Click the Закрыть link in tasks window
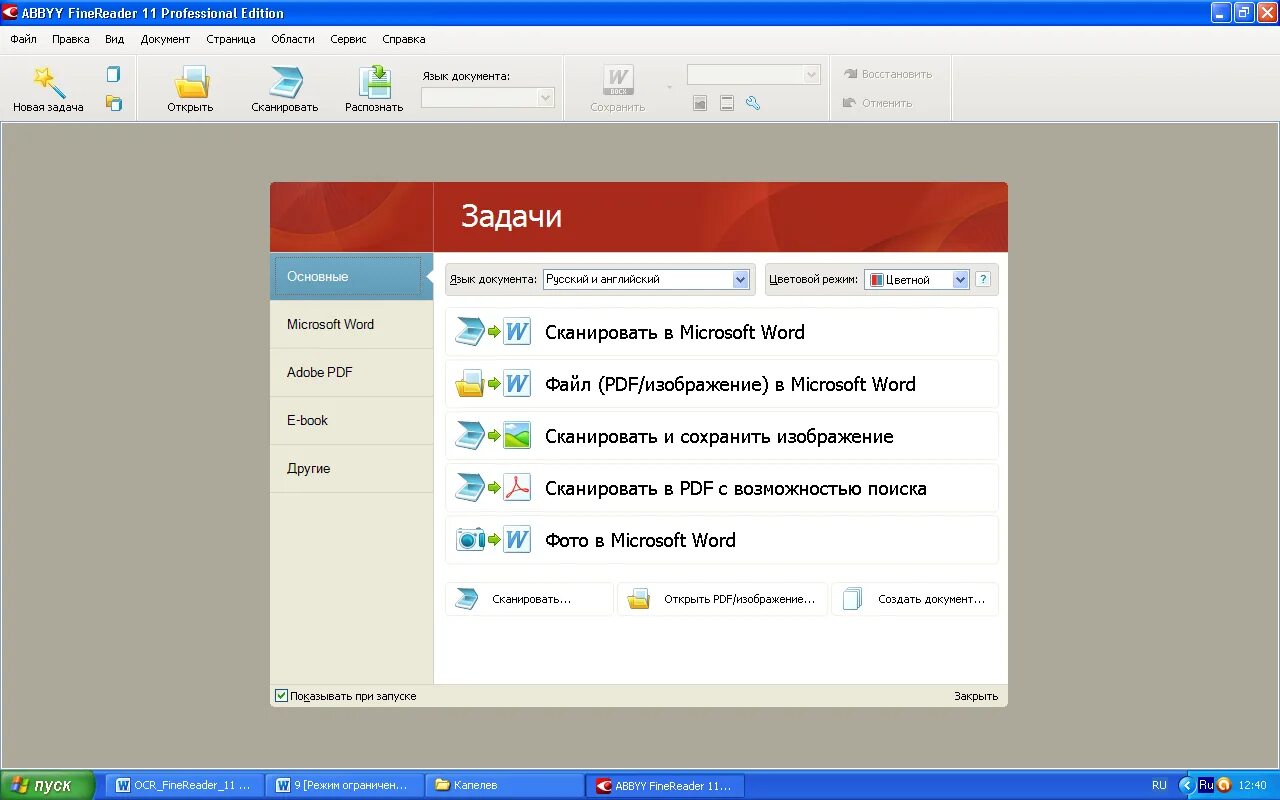The width and height of the screenshot is (1280, 800). [x=976, y=696]
